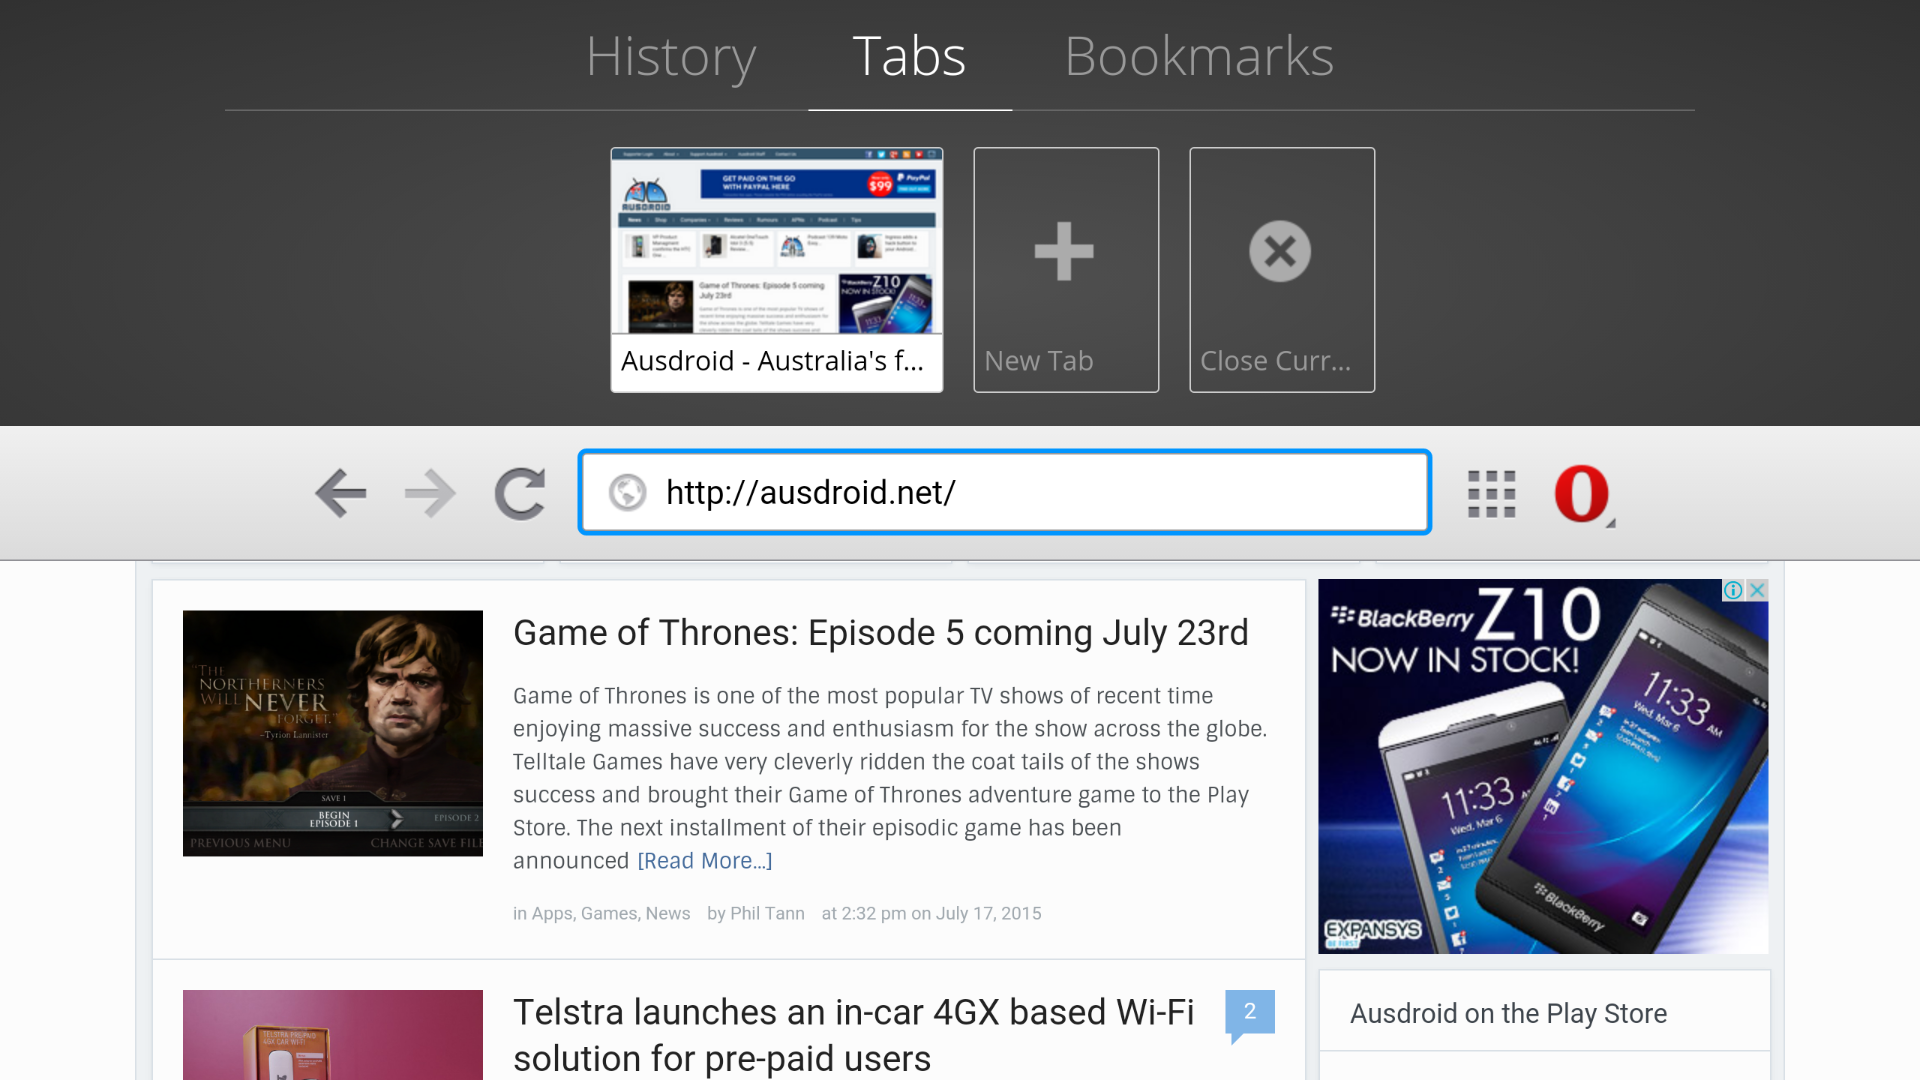Click the Close Curr... label
1920x1080 pixels.
[x=1275, y=361]
